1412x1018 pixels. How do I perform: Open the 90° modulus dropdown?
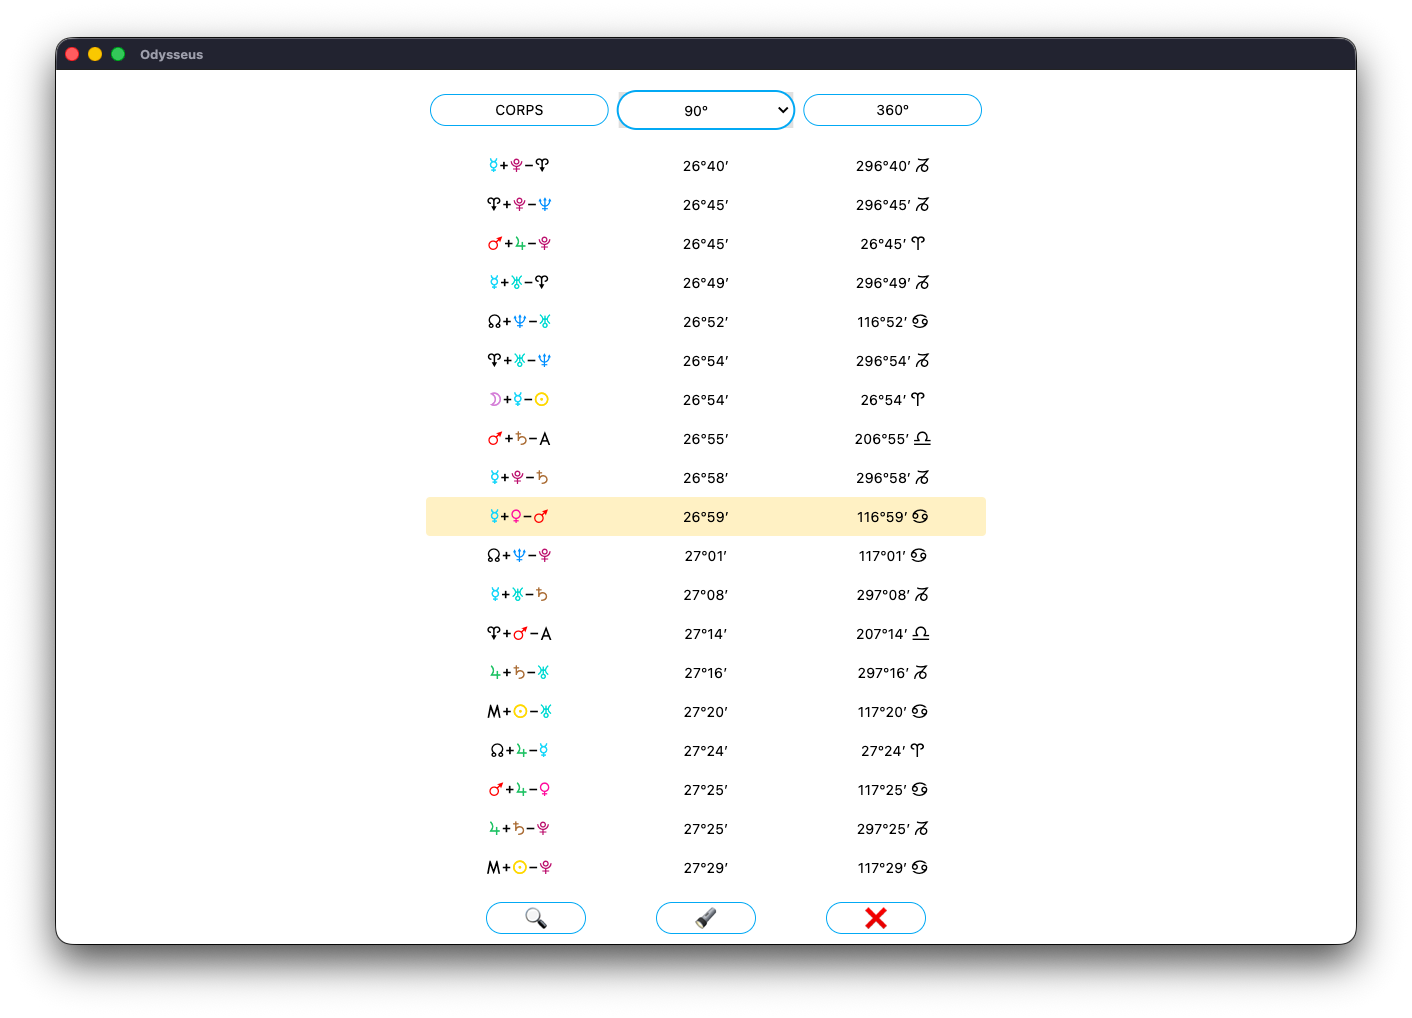(706, 110)
